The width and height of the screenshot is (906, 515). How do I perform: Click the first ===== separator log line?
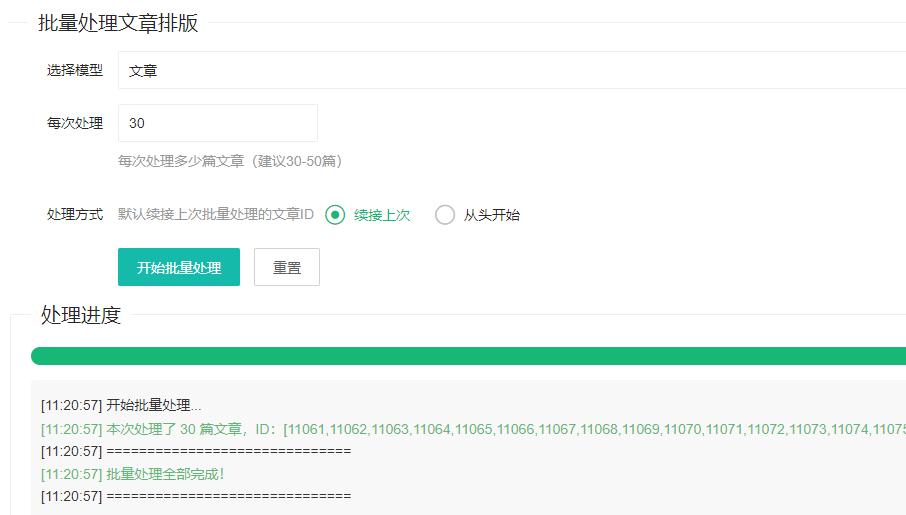[x=228, y=451]
